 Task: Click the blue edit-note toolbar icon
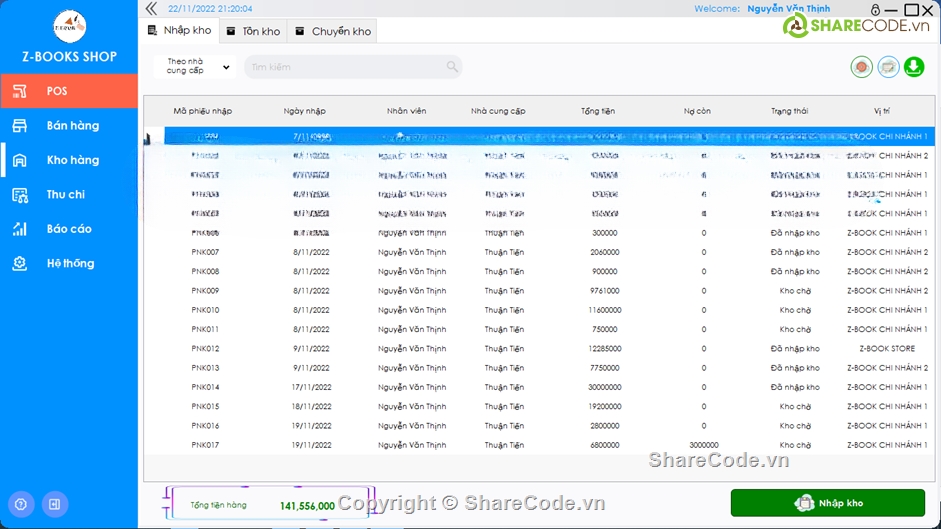888,67
